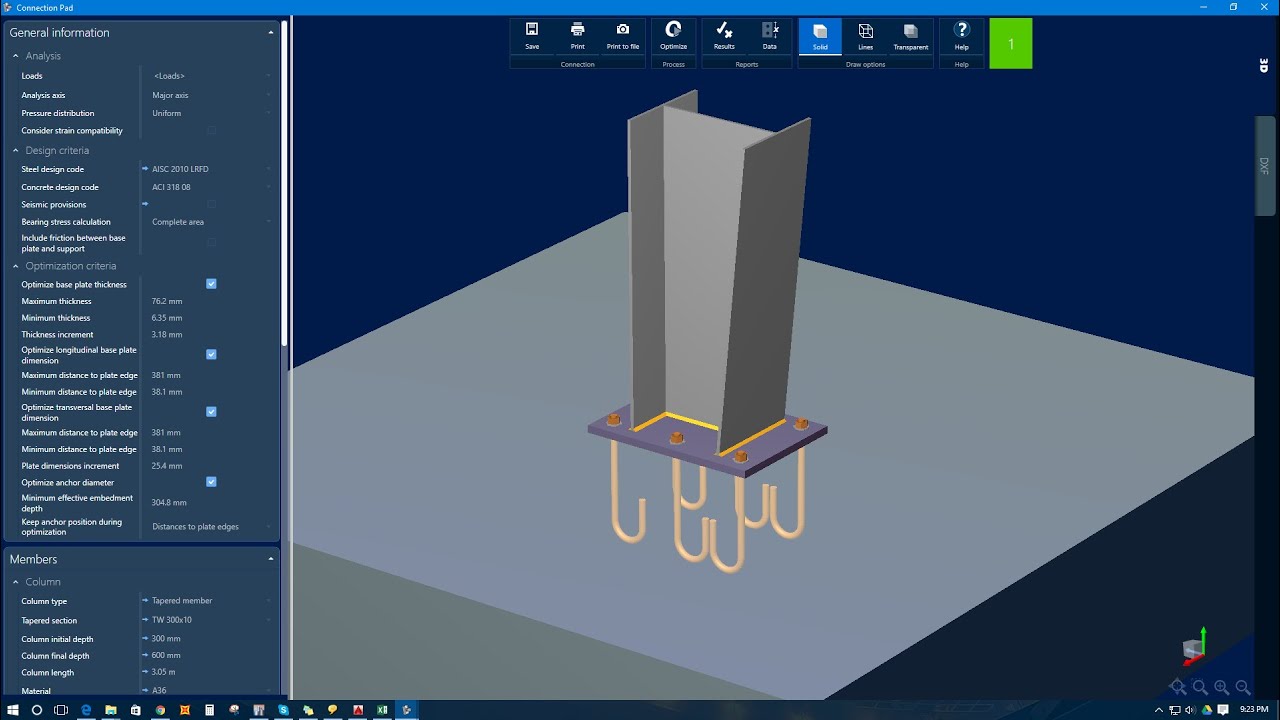Click the green connection number swatch
This screenshot has width=1280, height=720.
click(x=1010, y=43)
